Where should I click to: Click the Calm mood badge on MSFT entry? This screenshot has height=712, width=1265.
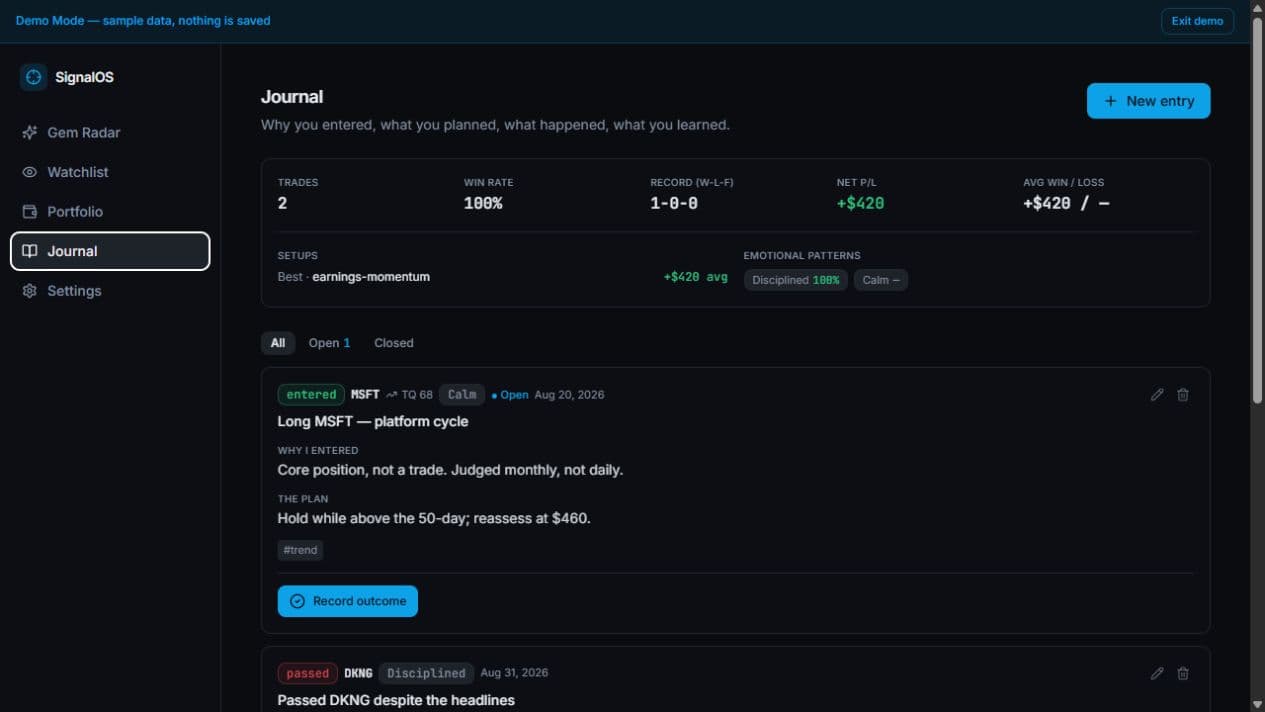462,395
